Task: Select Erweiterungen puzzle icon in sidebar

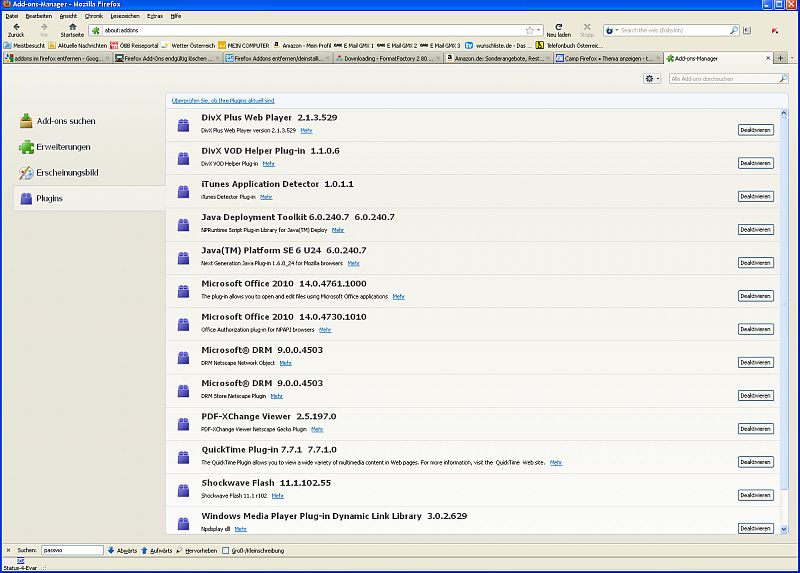Action: coord(27,147)
